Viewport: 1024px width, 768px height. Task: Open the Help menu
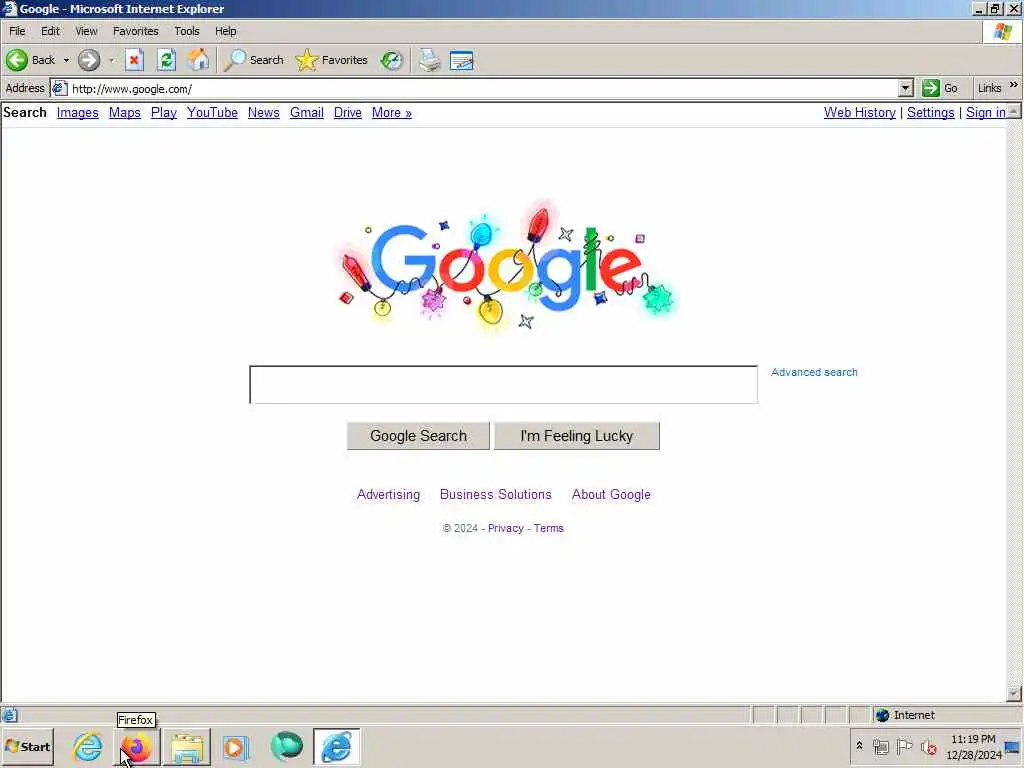click(226, 31)
